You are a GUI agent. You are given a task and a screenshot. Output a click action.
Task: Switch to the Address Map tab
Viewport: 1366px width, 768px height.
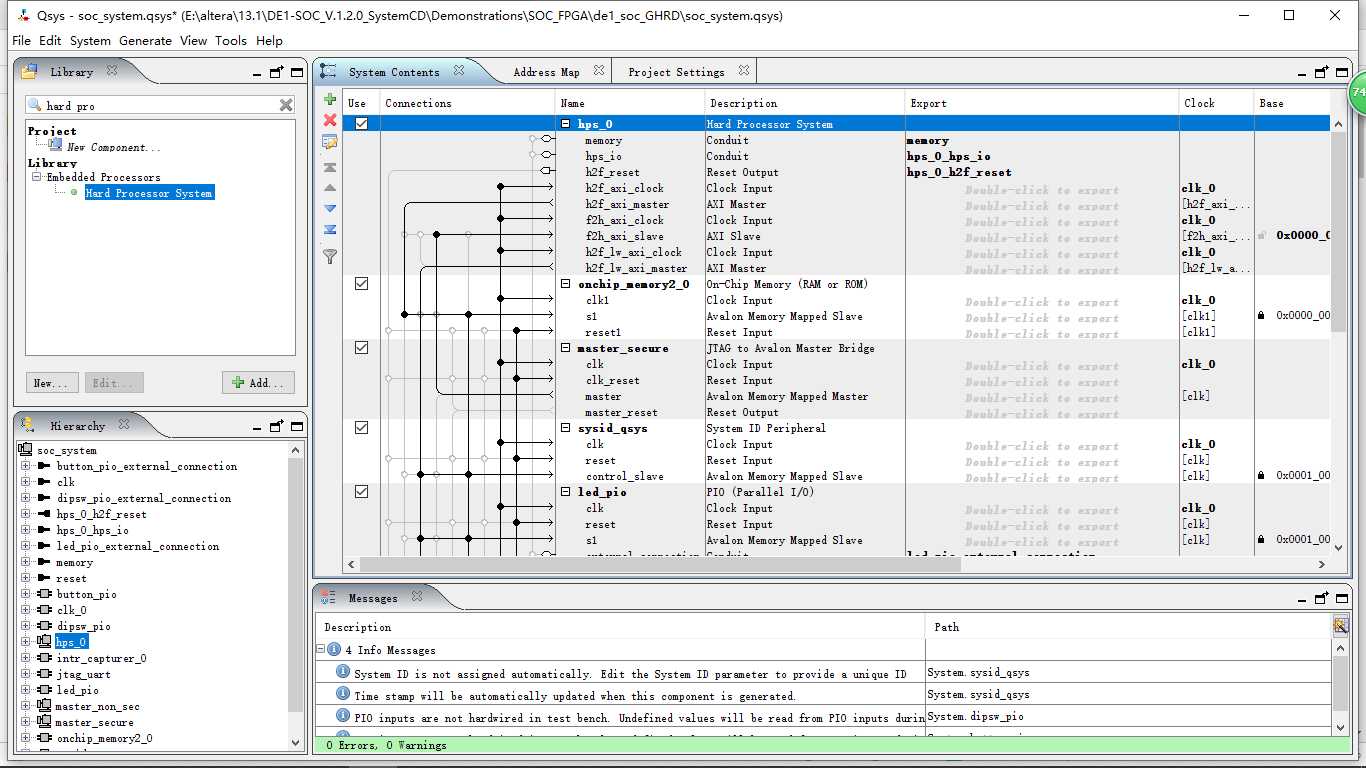[546, 72]
